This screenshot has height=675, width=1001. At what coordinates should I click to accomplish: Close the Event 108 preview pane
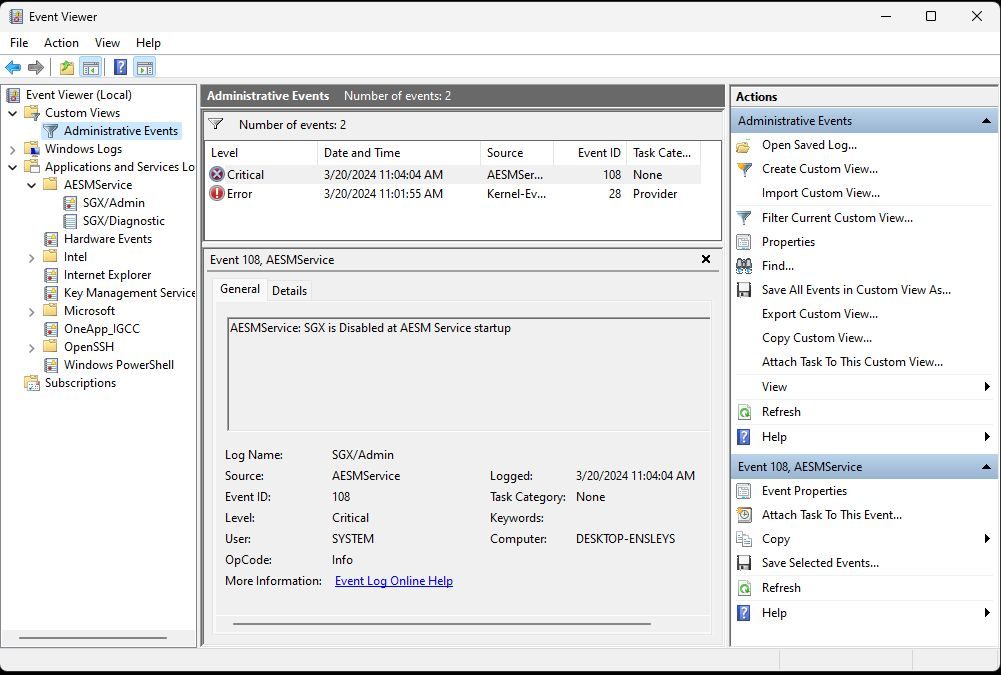tap(706, 259)
